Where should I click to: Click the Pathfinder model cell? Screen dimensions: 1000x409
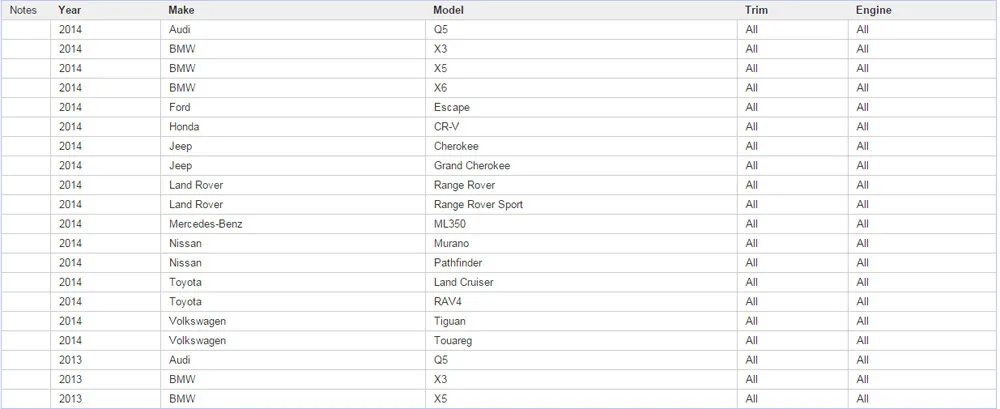pos(581,263)
